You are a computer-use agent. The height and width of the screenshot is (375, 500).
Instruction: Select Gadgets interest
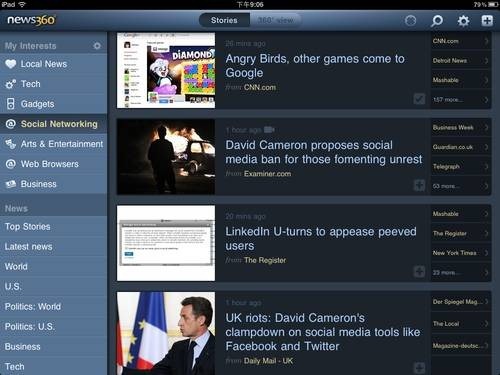coord(53,104)
